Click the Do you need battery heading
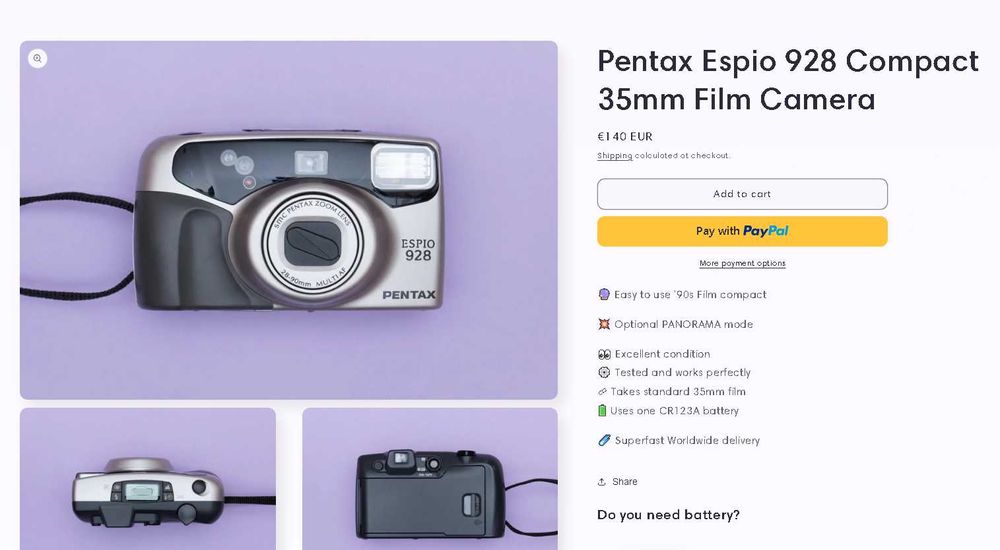 pyautogui.click(x=668, y=515)
